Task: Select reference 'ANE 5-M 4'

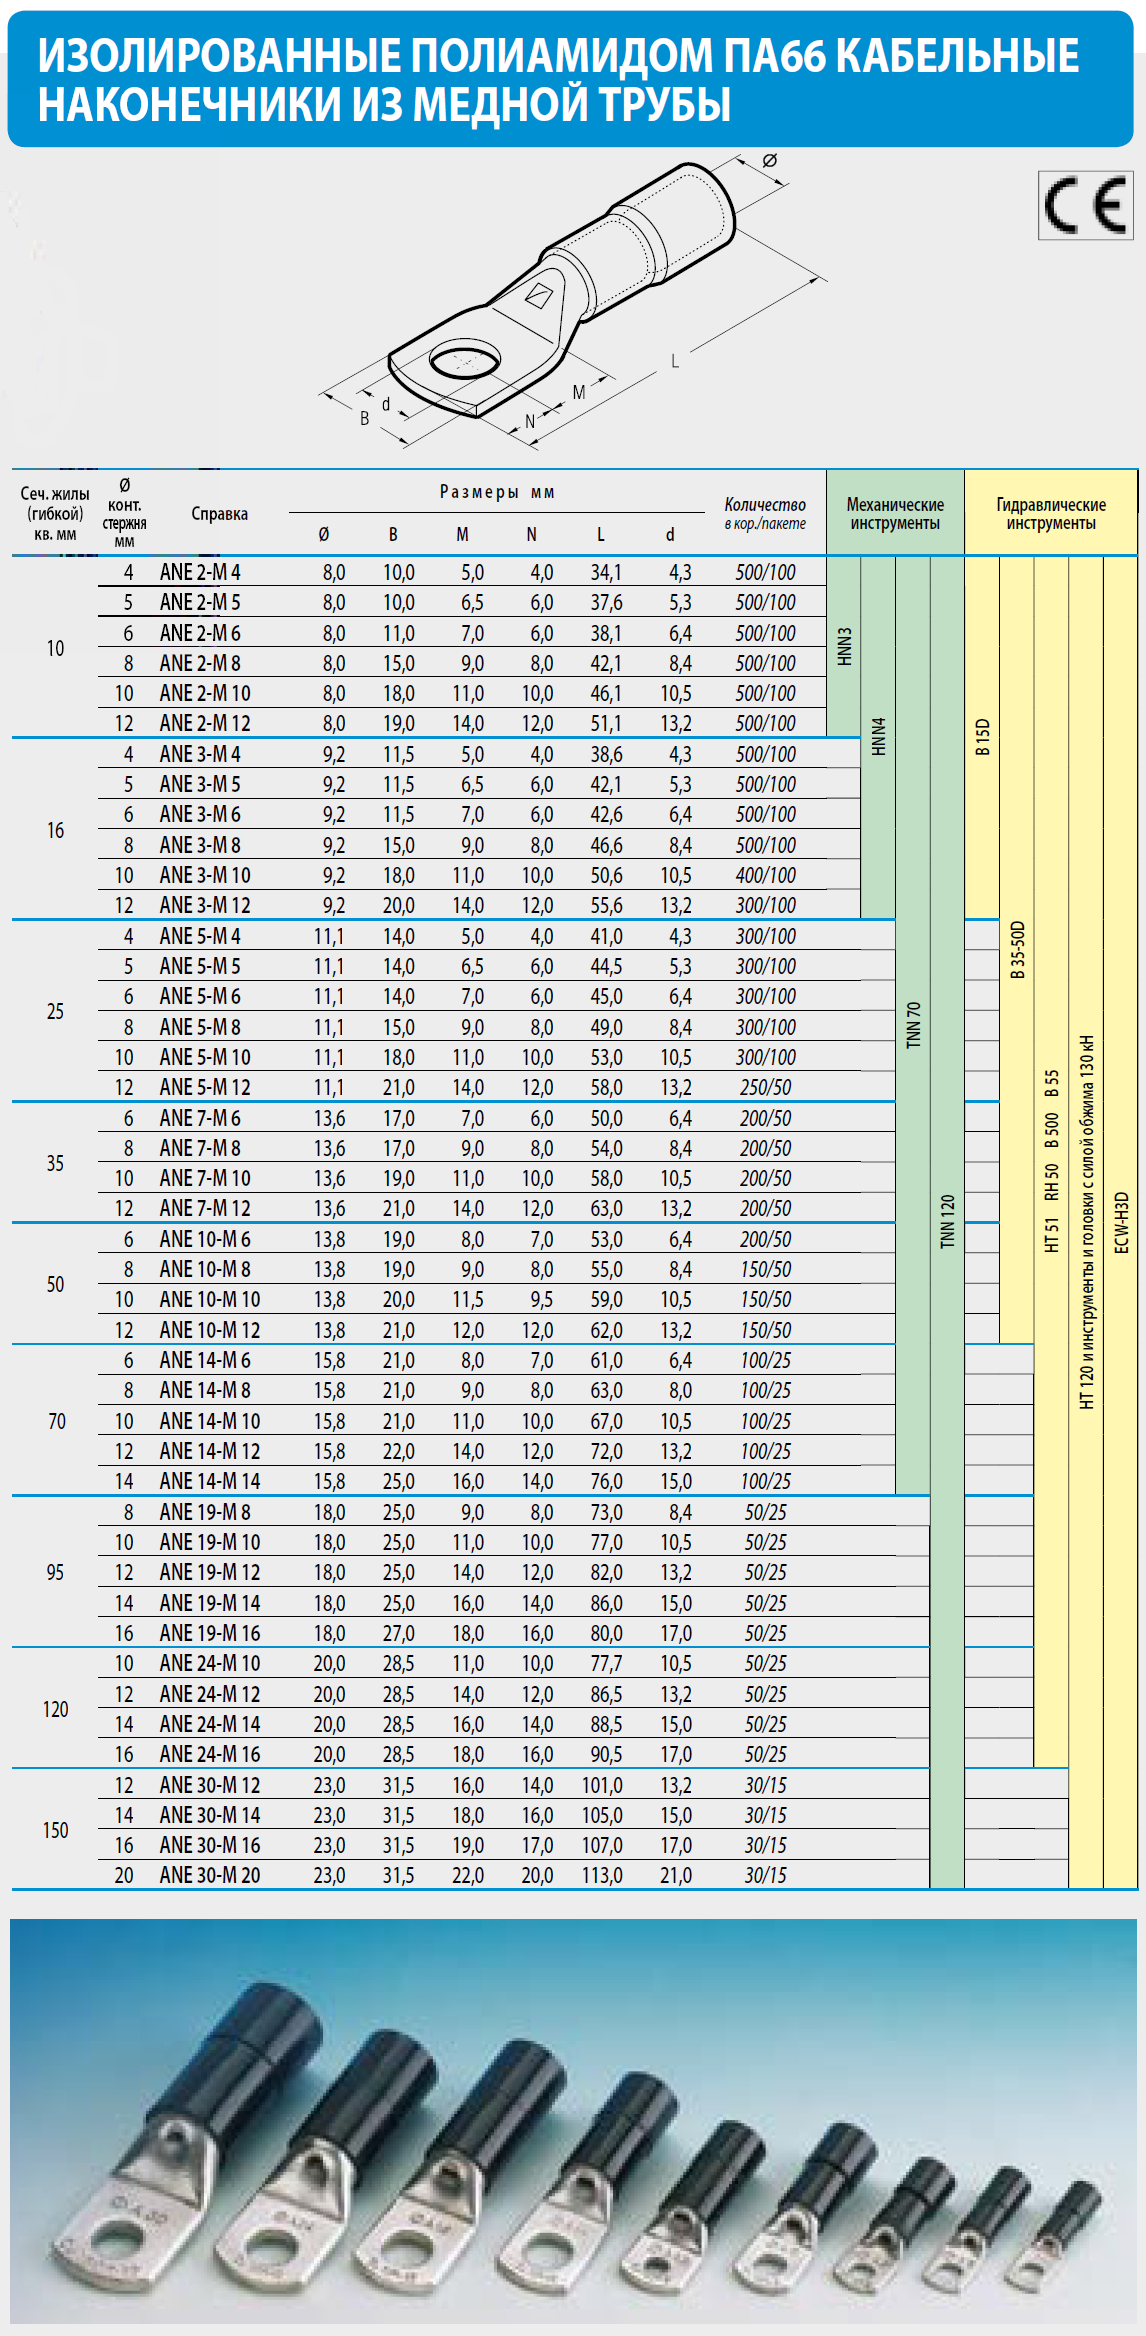Action: [x=200, y=936]
